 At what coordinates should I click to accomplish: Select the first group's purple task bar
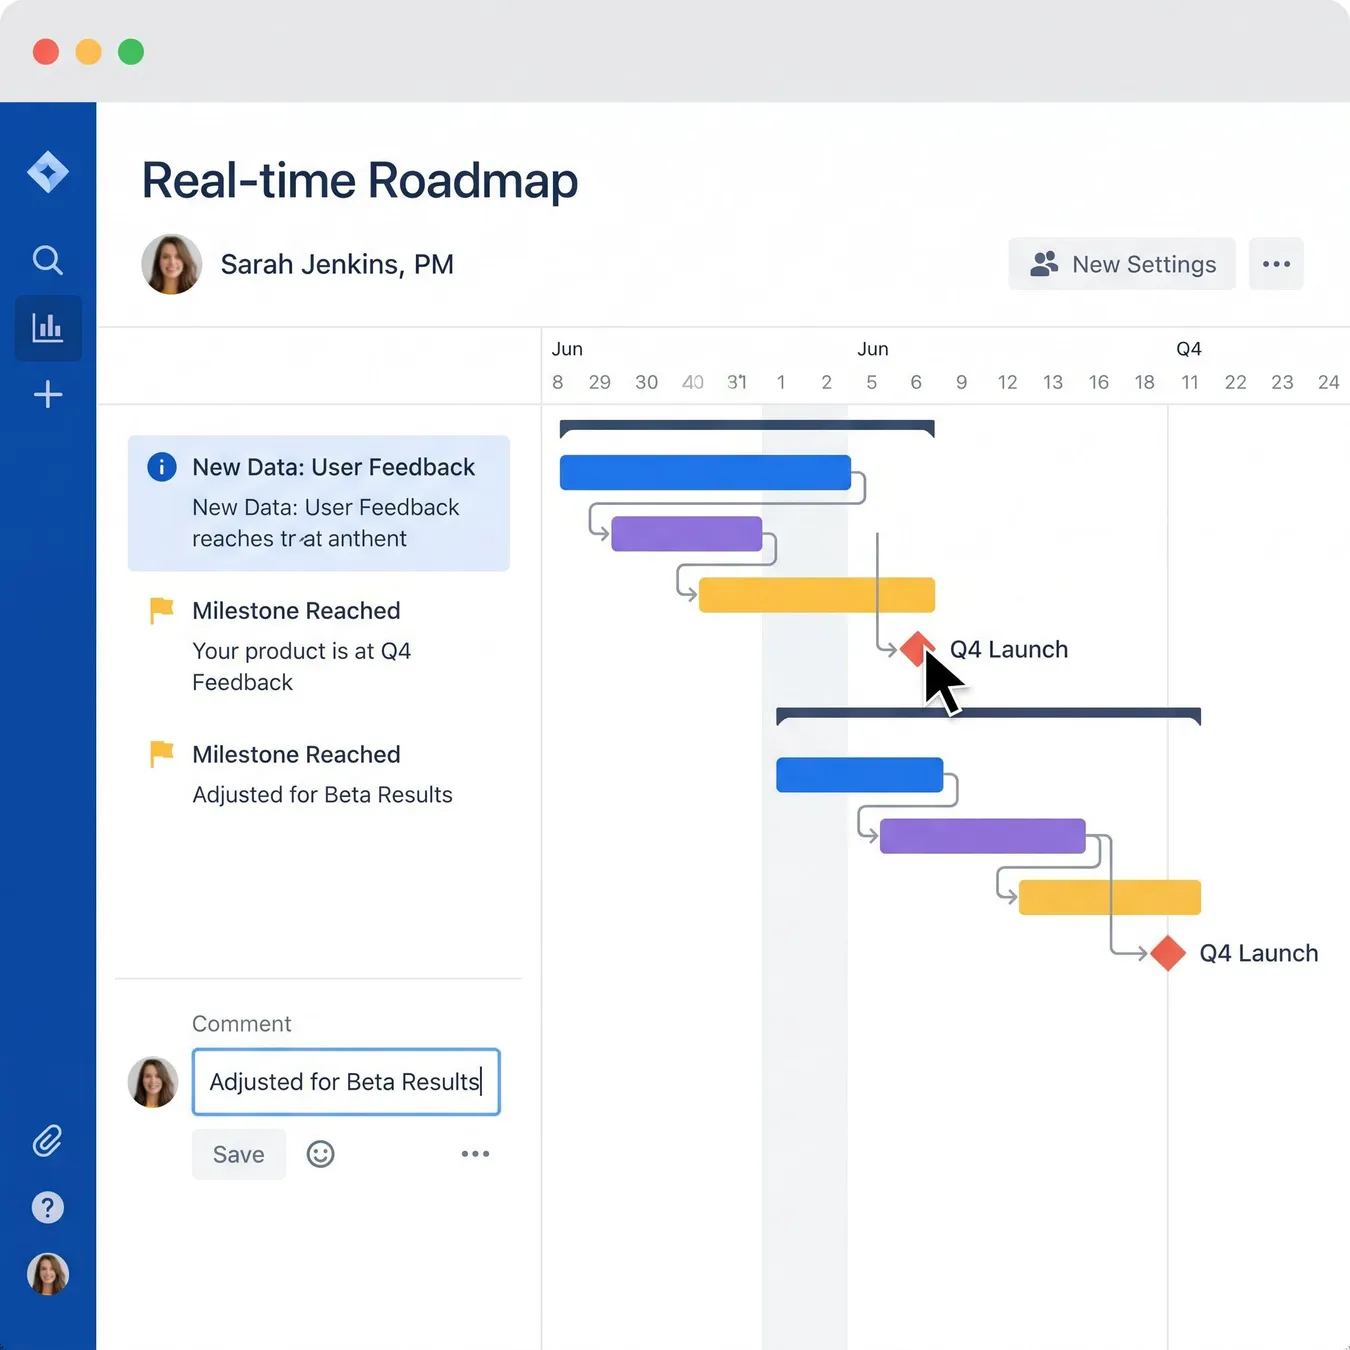(x=686, y=534)
